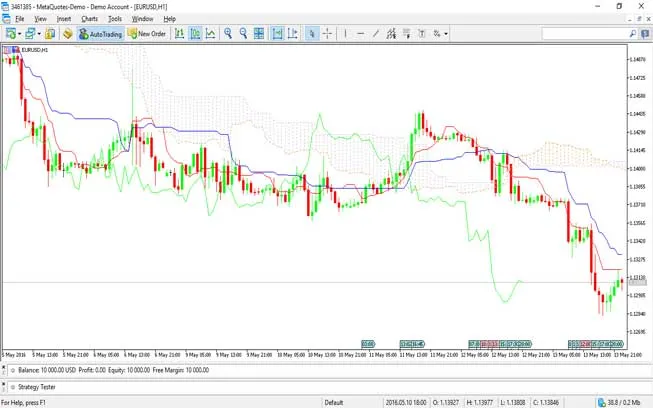
Task: Expand the Profiles dropdown arrow
Action: (39, 34)
